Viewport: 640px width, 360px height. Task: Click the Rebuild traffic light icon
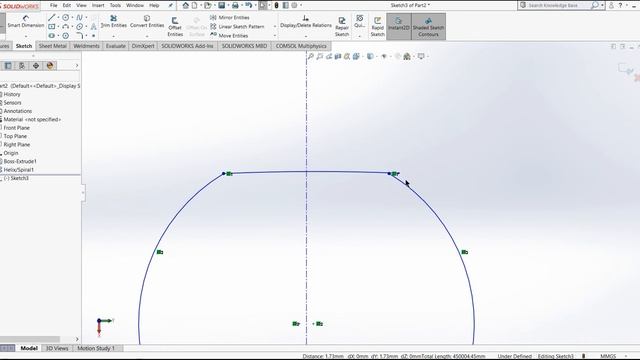(276, 5)
